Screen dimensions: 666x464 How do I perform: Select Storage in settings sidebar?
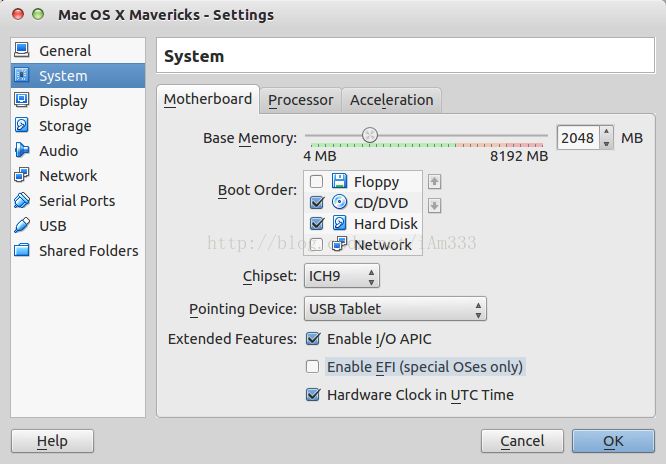pos(78,126)
